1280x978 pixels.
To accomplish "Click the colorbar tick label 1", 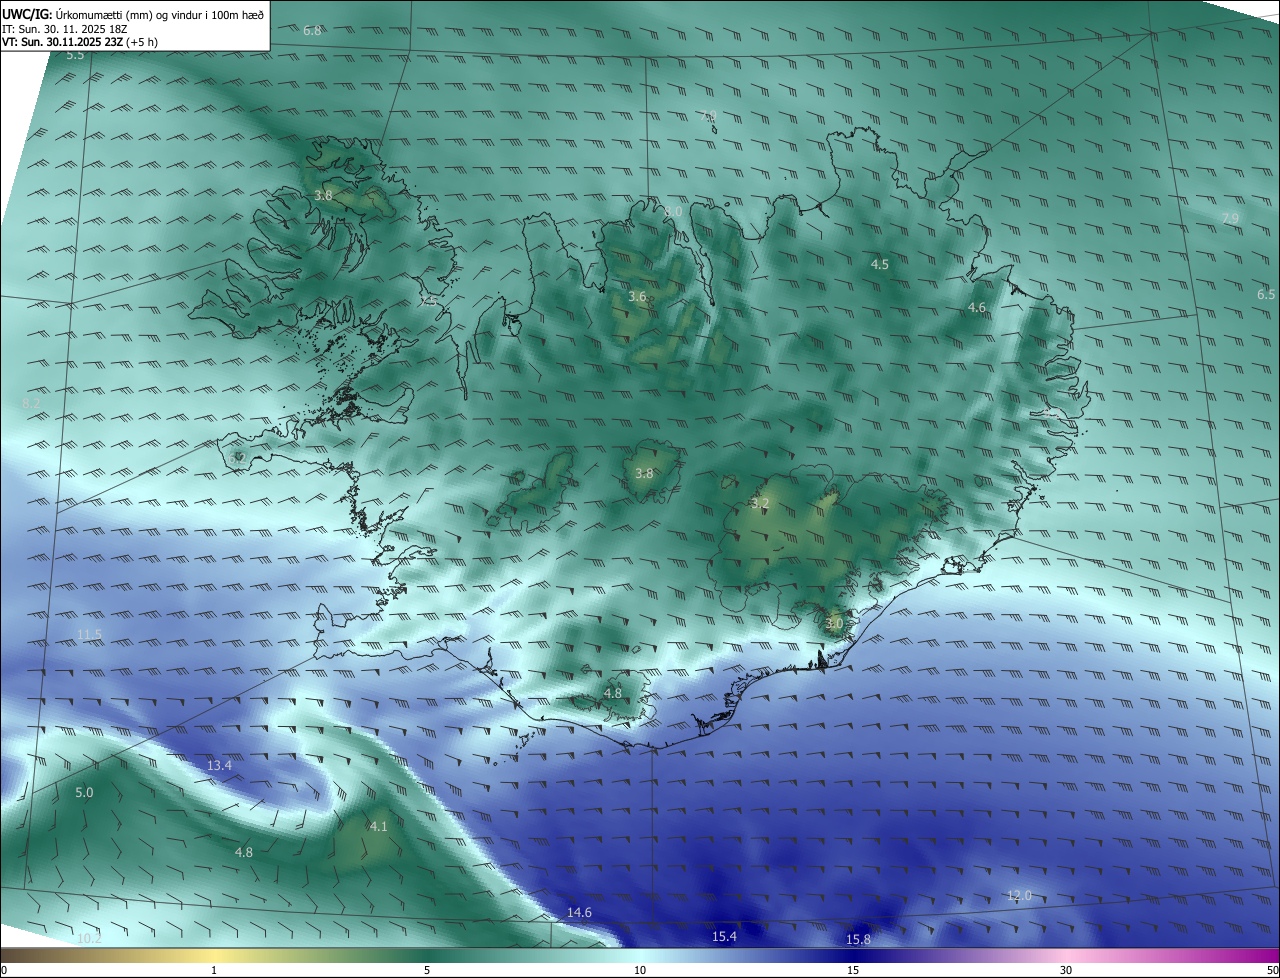I will [214, 971].
